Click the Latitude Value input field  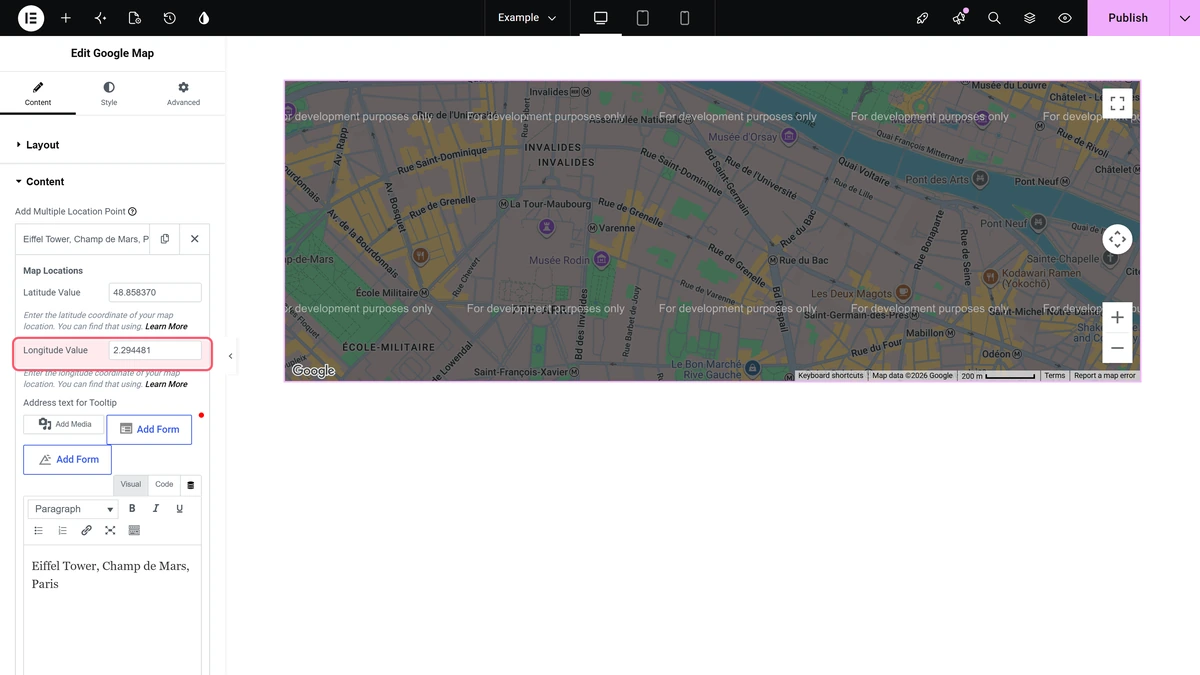point(155,293)
